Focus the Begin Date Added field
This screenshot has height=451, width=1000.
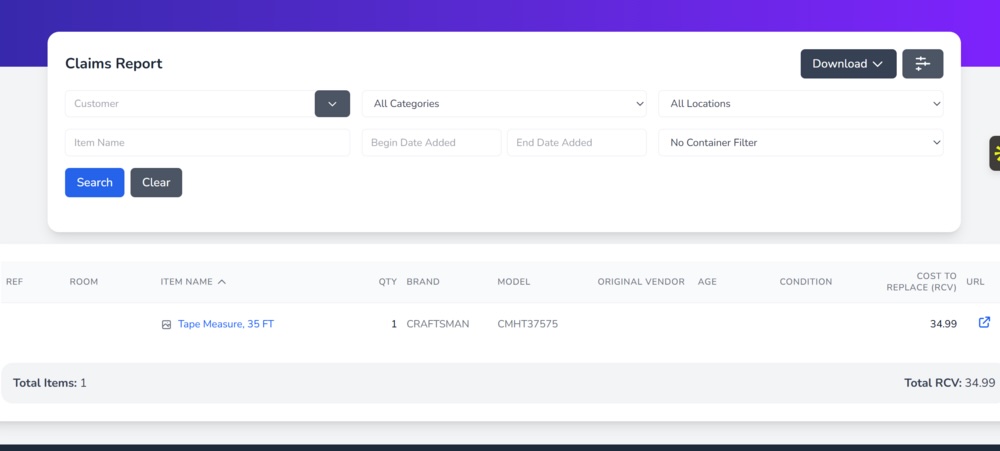[431, 142]
